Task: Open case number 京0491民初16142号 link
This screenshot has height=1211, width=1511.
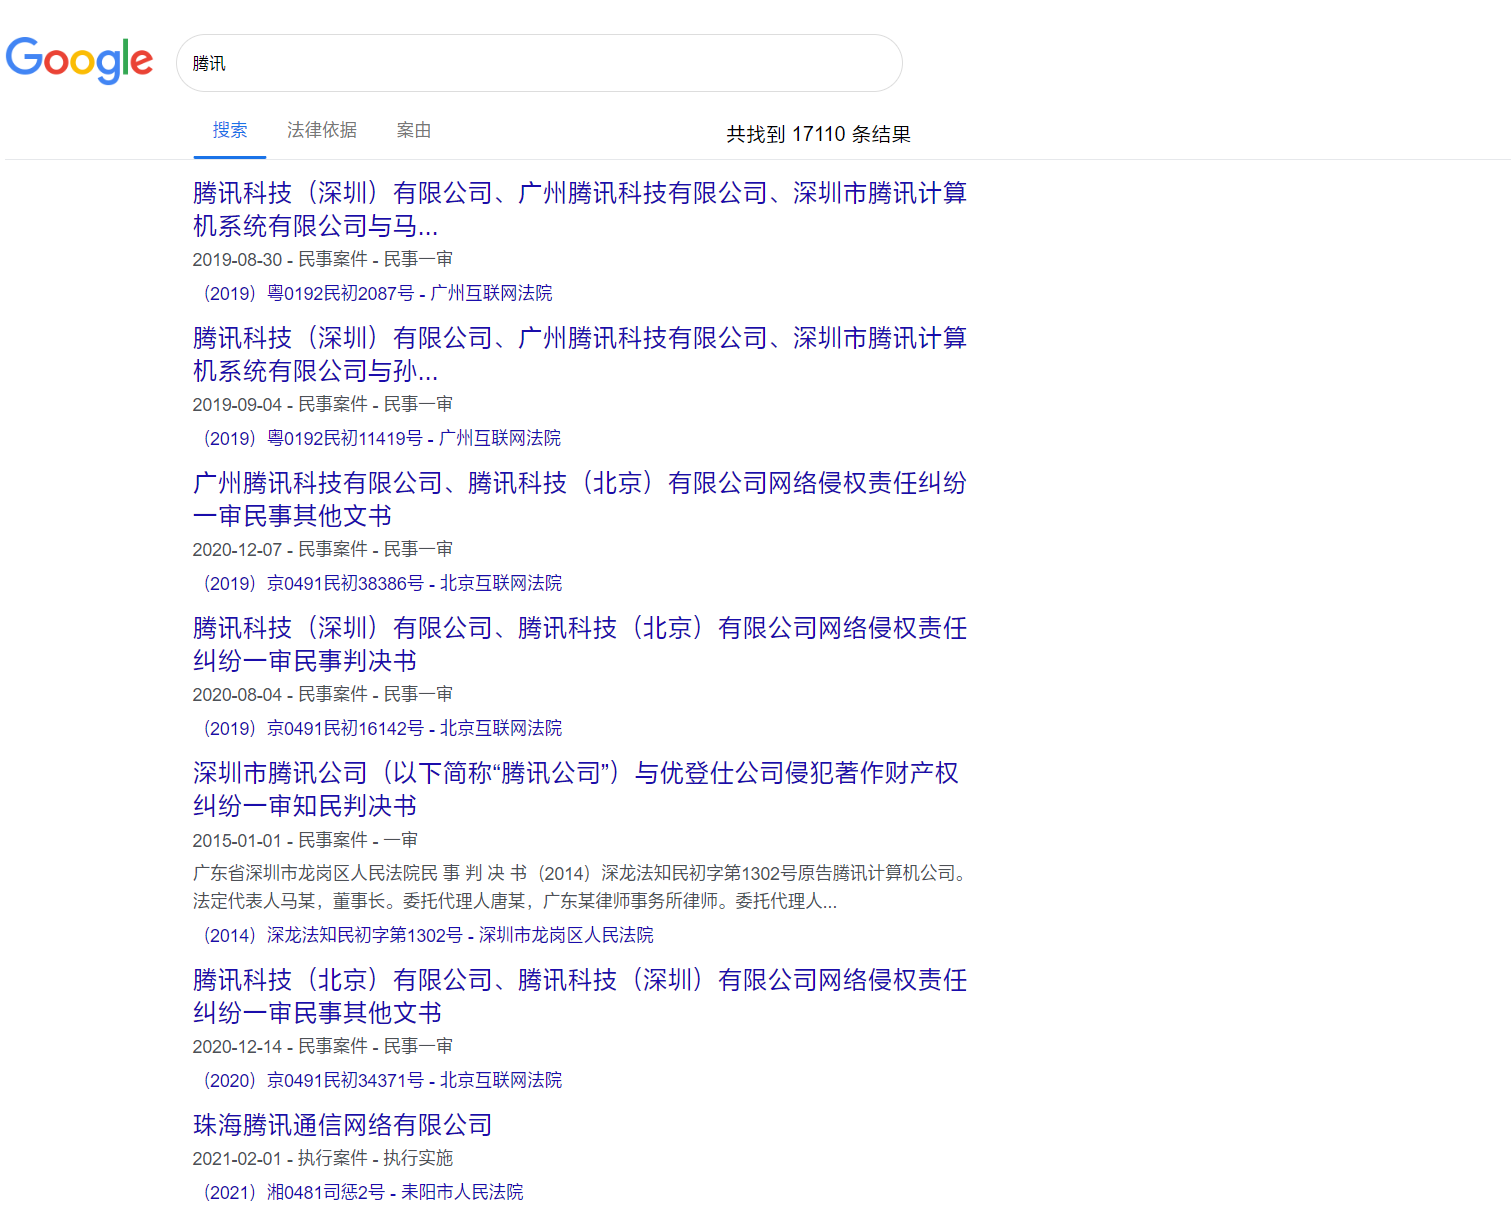Action: 382,728
